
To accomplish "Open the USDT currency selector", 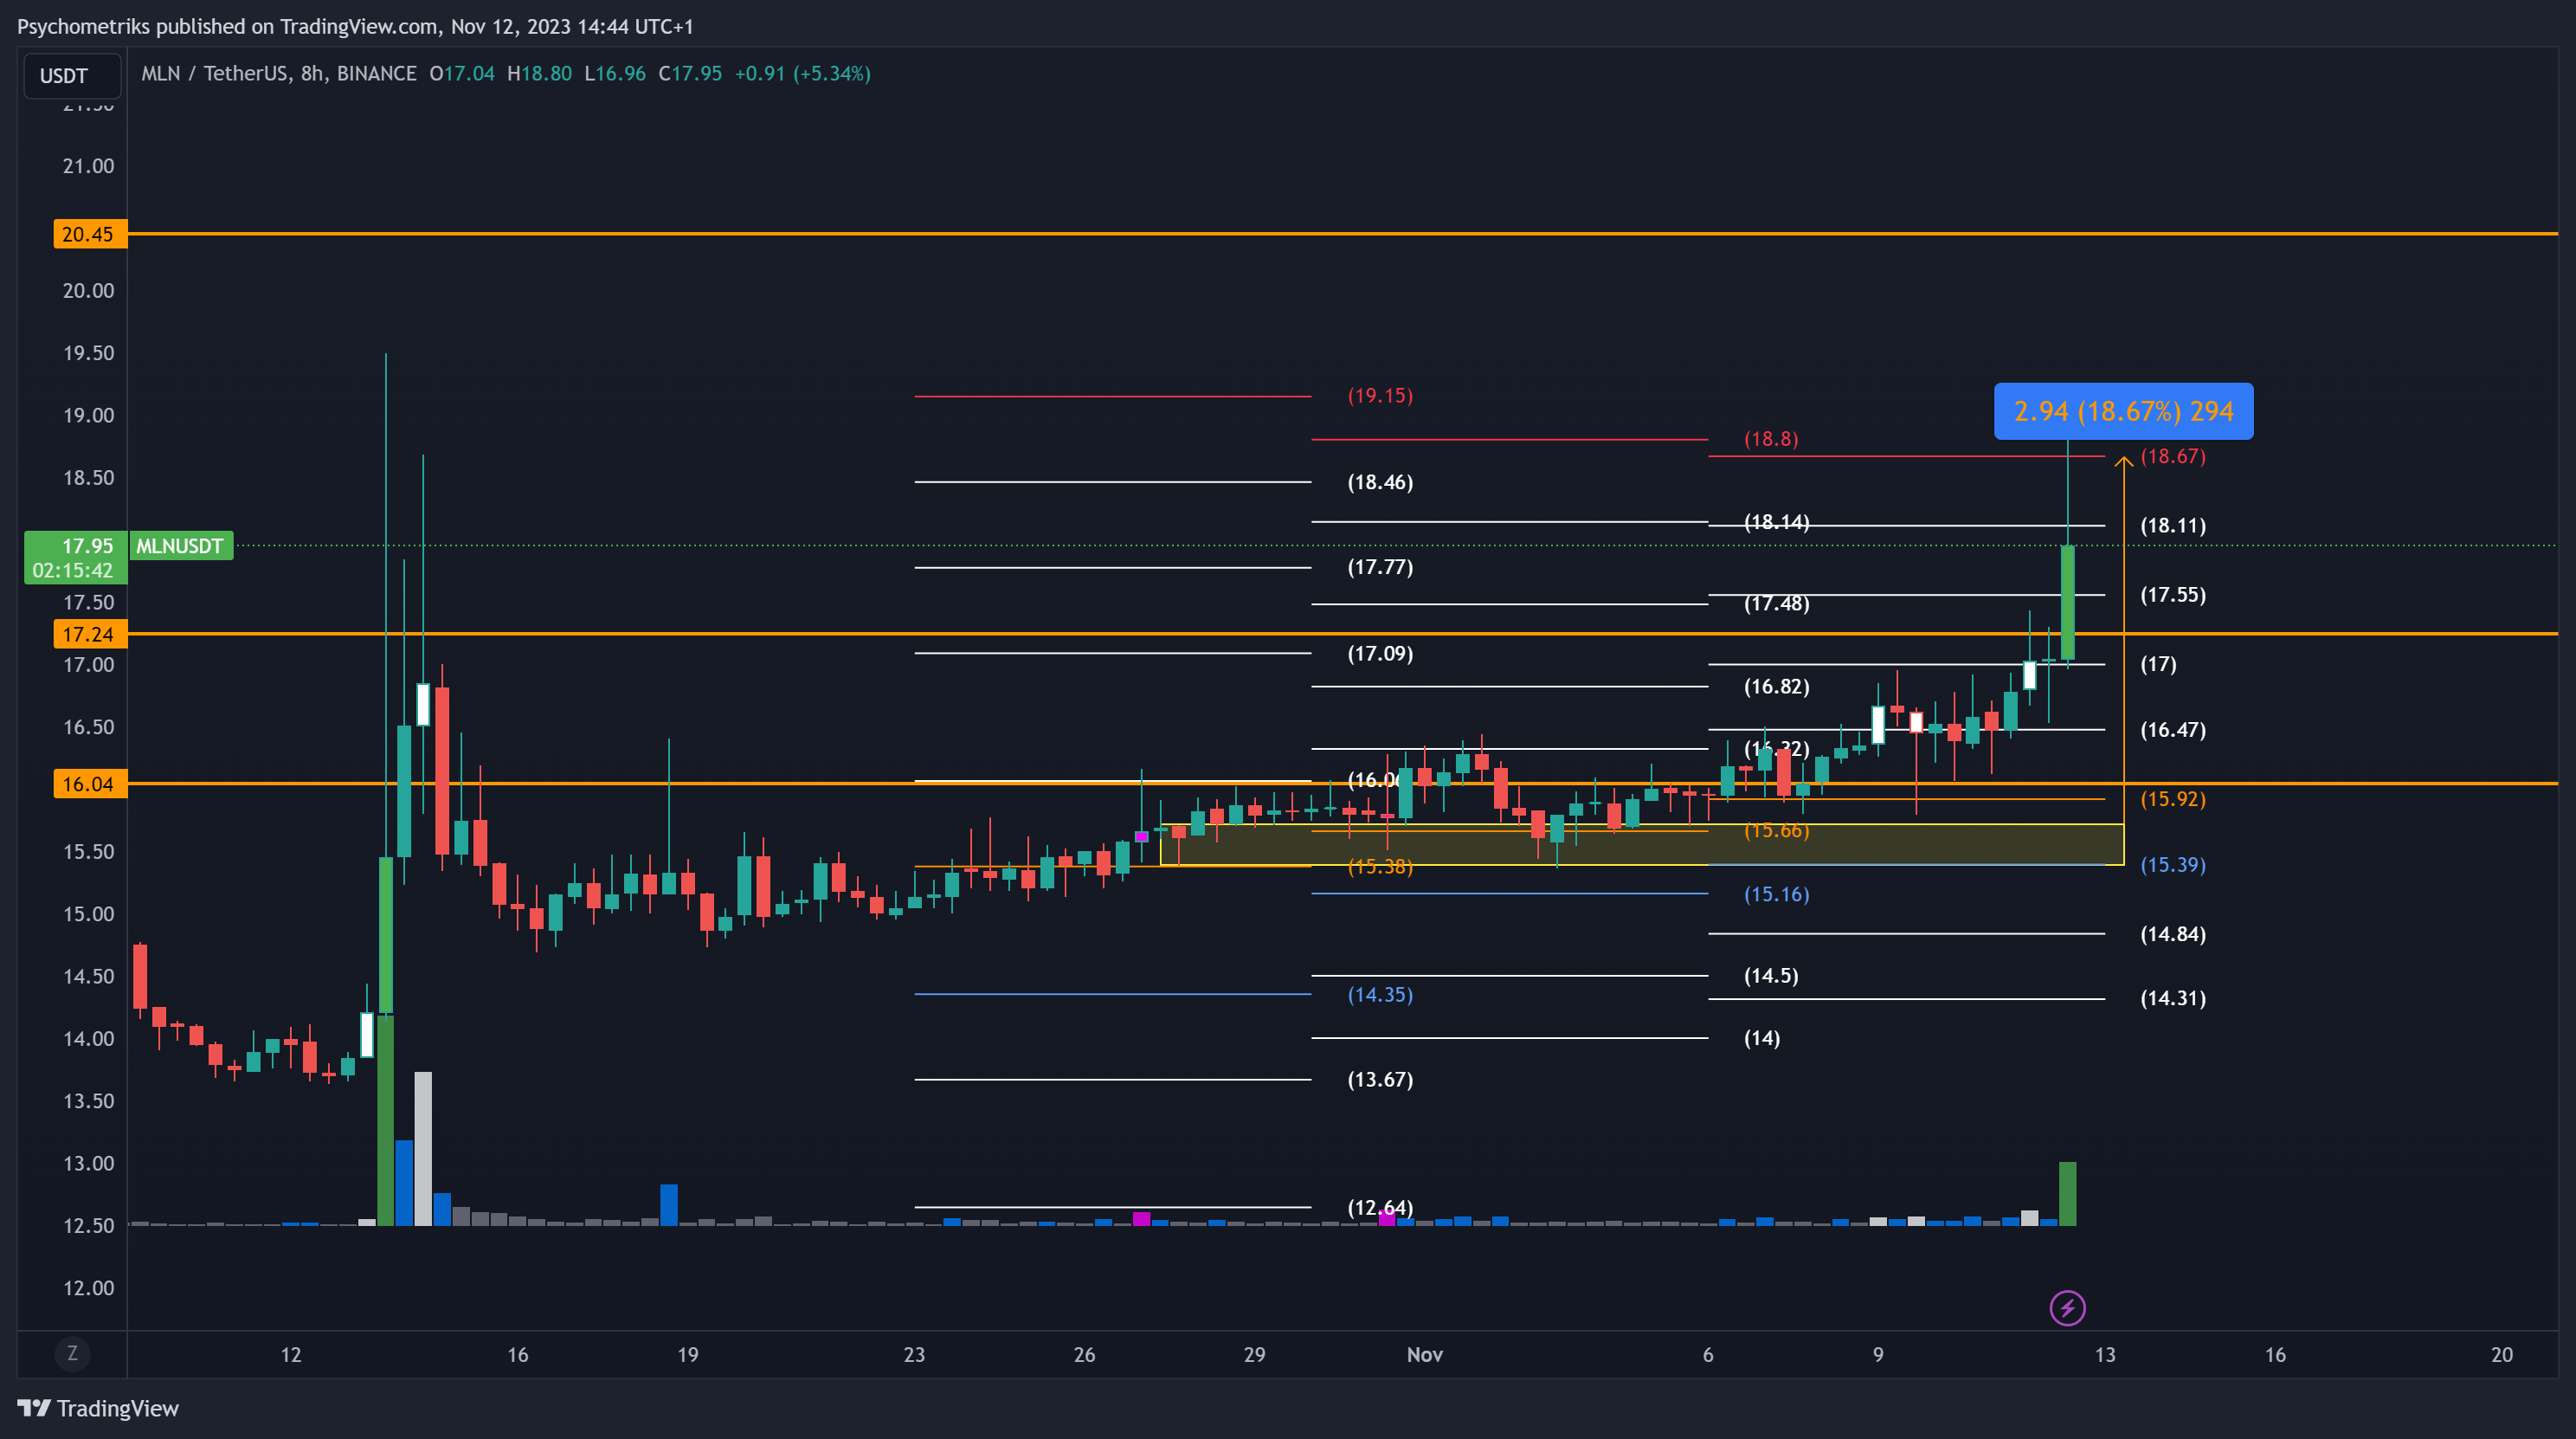I will coord(72,76).
